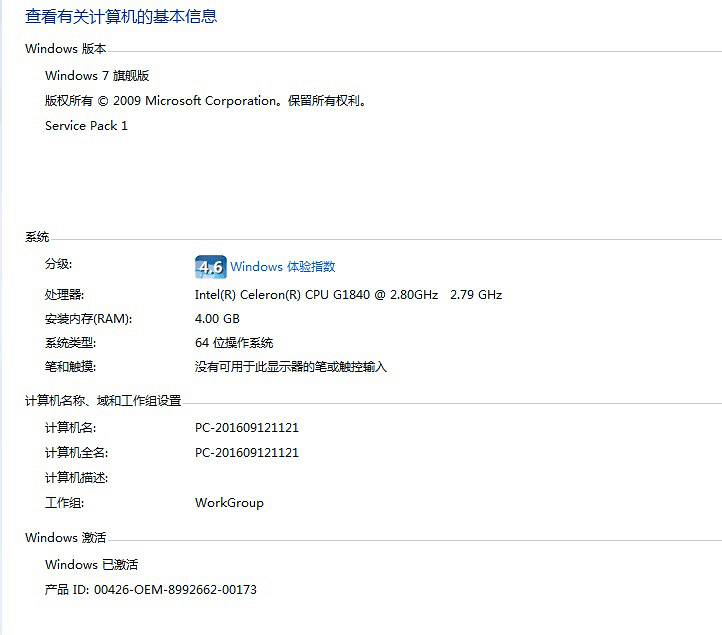Viewport: 722px width, 635px height.
Task: Select the value next to 计算机名:
Action: click(247, 428)
